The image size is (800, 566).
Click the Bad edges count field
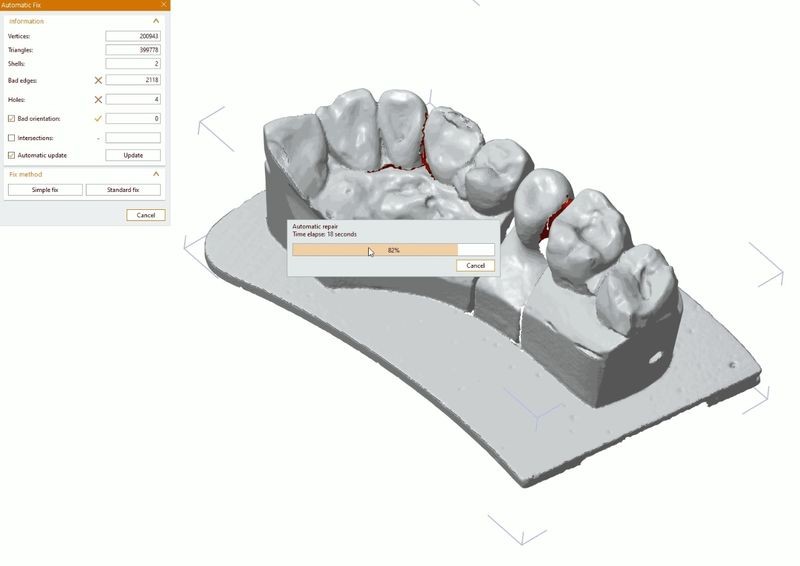(x=133, y=80)
